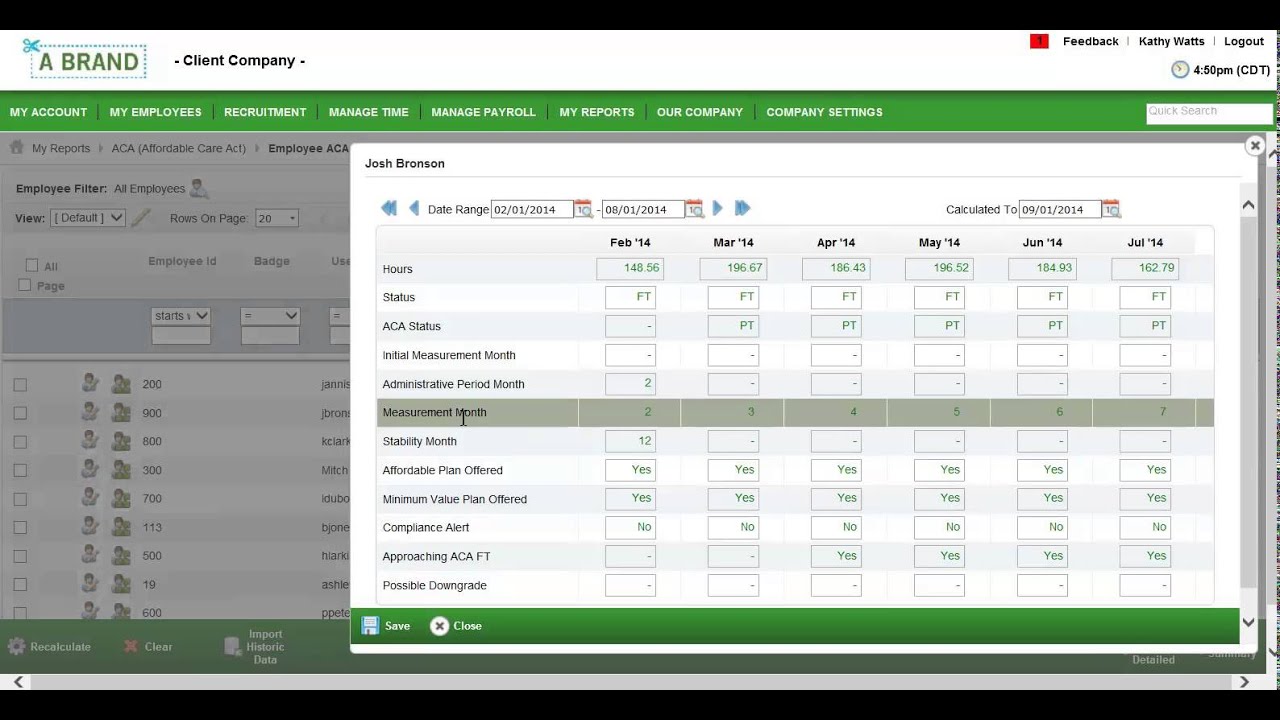Jump to first date range arrow

coord(389,208)
